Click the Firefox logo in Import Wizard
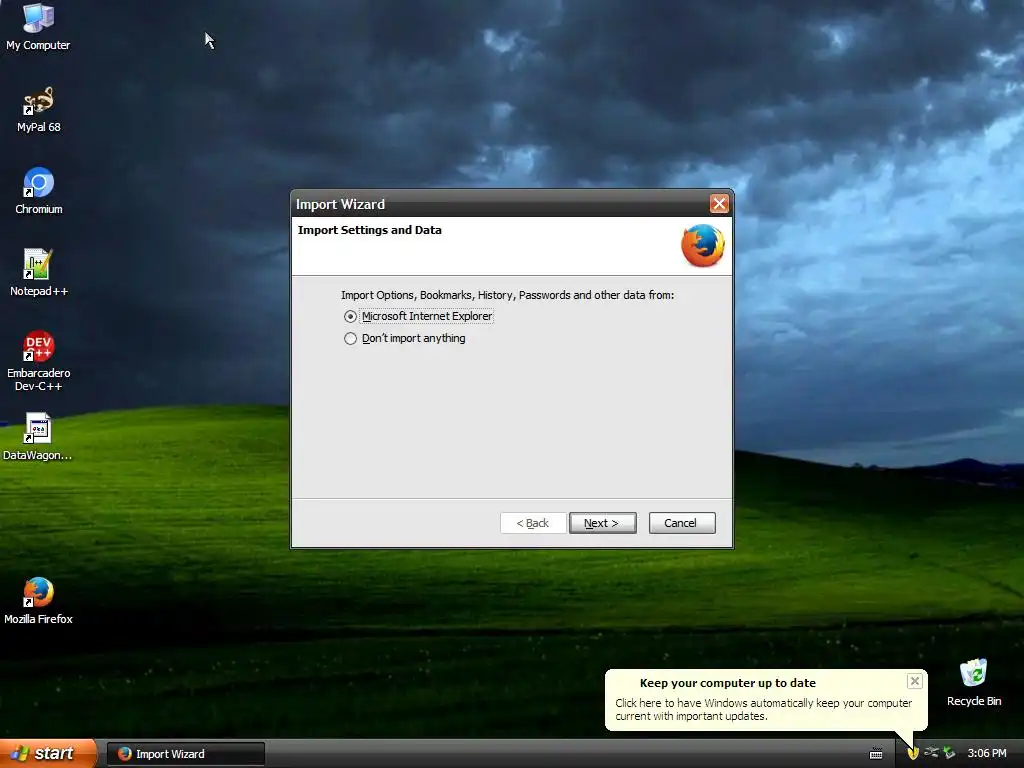 tap(703, 246)
